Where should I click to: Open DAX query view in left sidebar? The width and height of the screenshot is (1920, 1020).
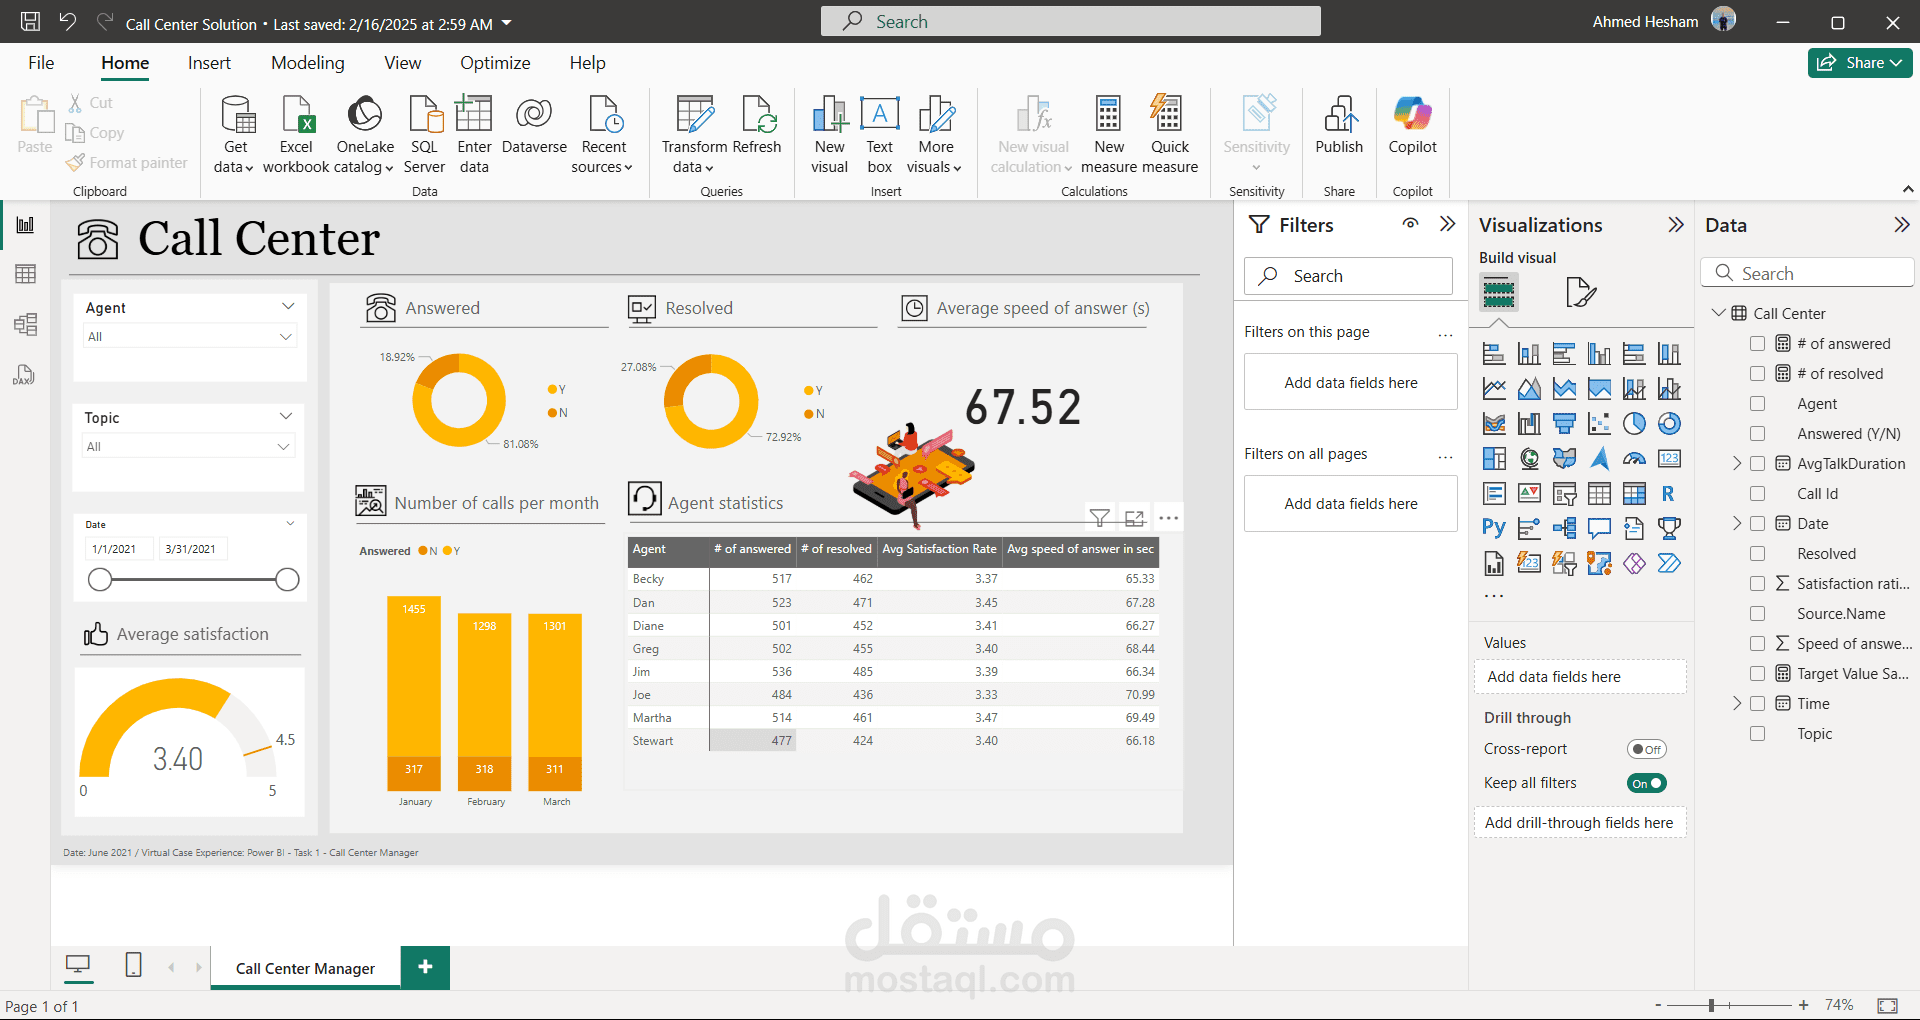point(25,375)
